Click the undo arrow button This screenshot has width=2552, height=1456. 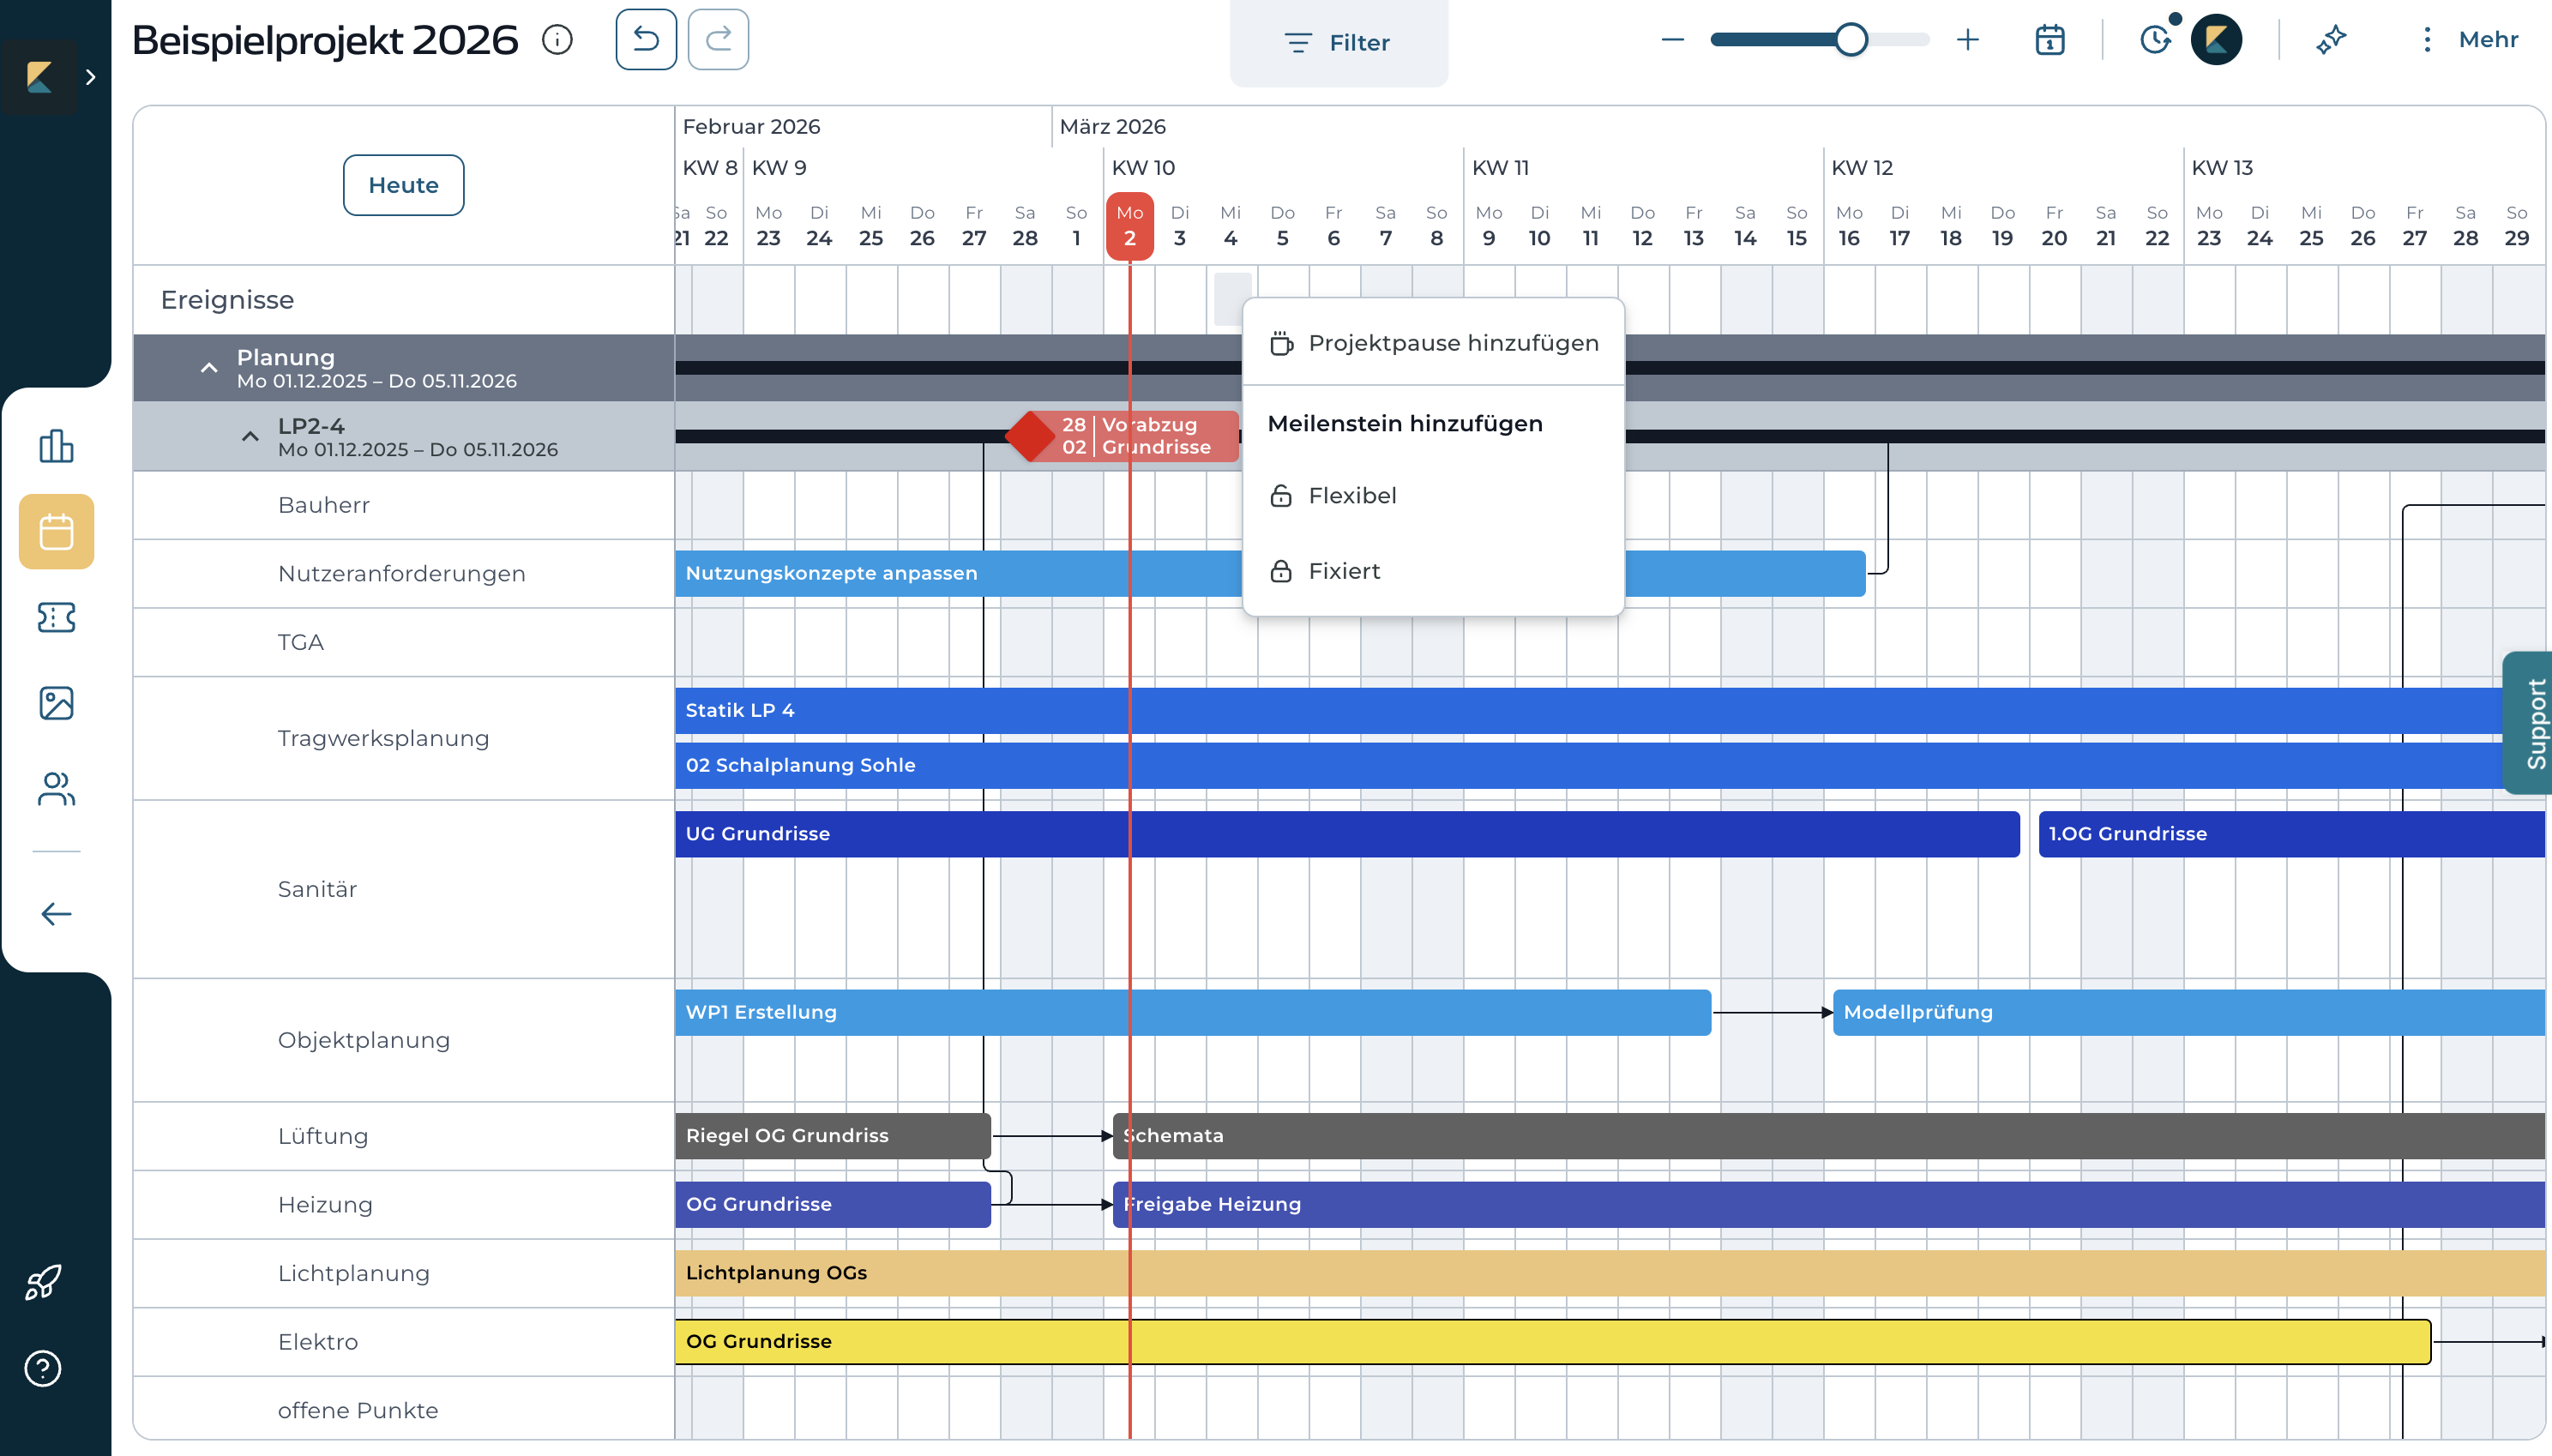(x=646, y=40)
